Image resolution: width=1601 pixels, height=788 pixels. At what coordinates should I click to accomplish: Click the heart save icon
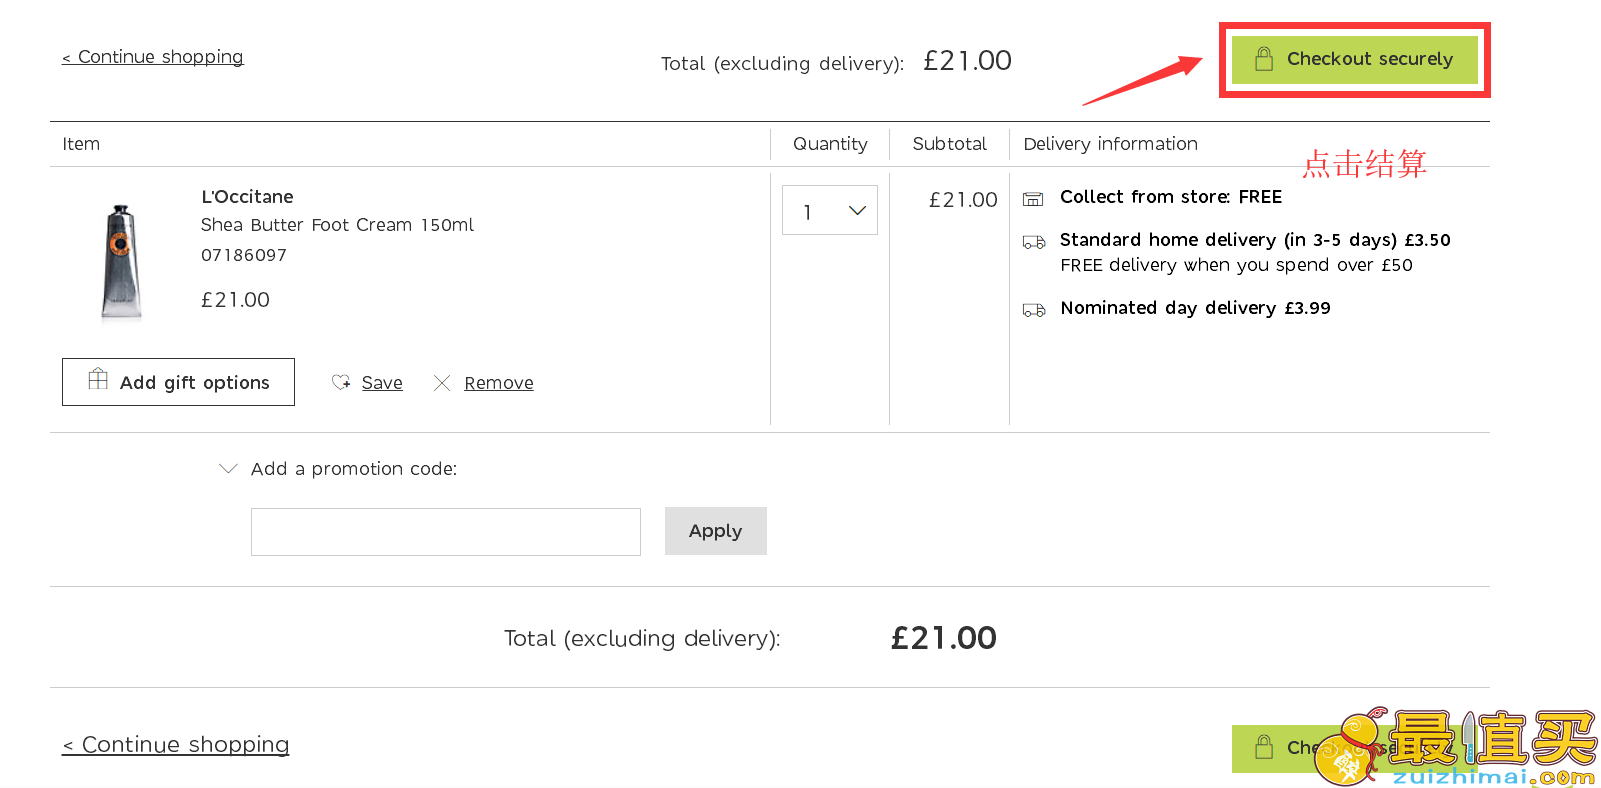341,382
